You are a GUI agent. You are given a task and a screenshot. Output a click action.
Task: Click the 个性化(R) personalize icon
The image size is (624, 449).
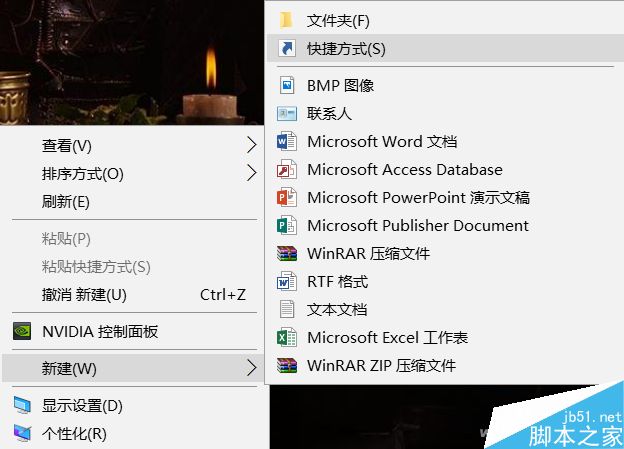pos(22,433)
